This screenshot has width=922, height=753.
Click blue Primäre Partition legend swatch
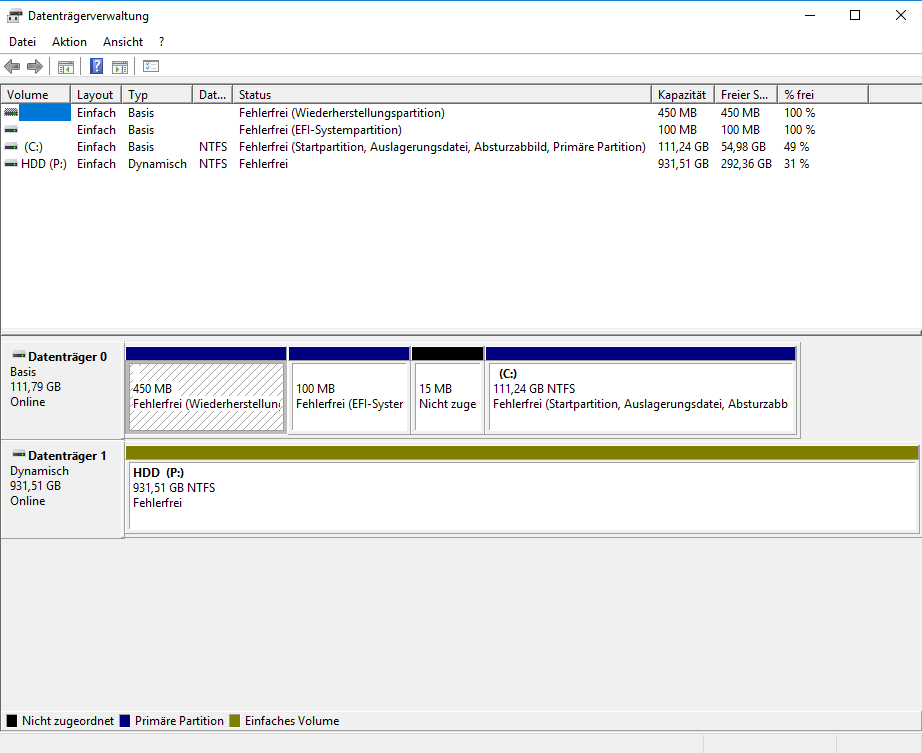point(125,721)
